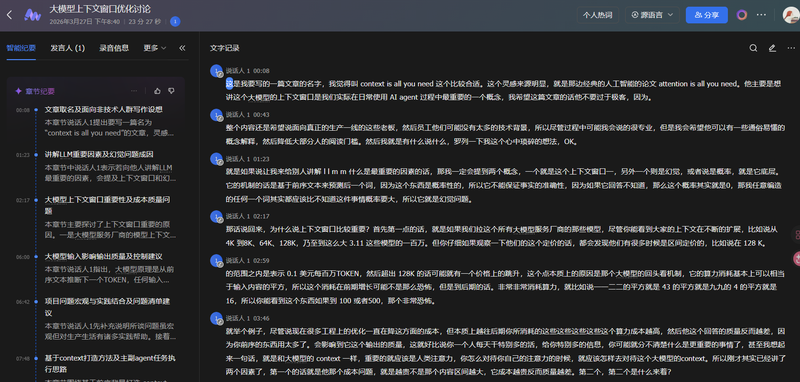Edit the transcript with pencil icon
Screen dimensions: 800x382
tap(772, 48)
